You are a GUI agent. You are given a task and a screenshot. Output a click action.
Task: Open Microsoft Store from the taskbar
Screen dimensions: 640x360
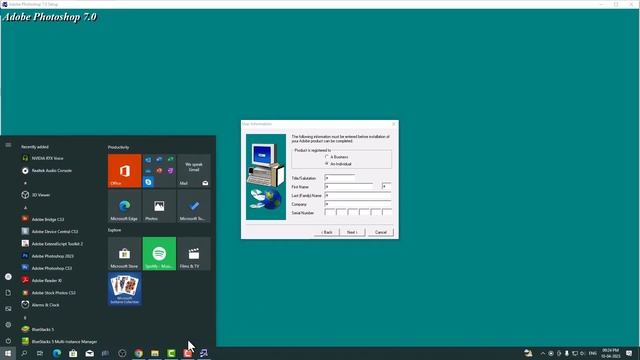(73, 353)
